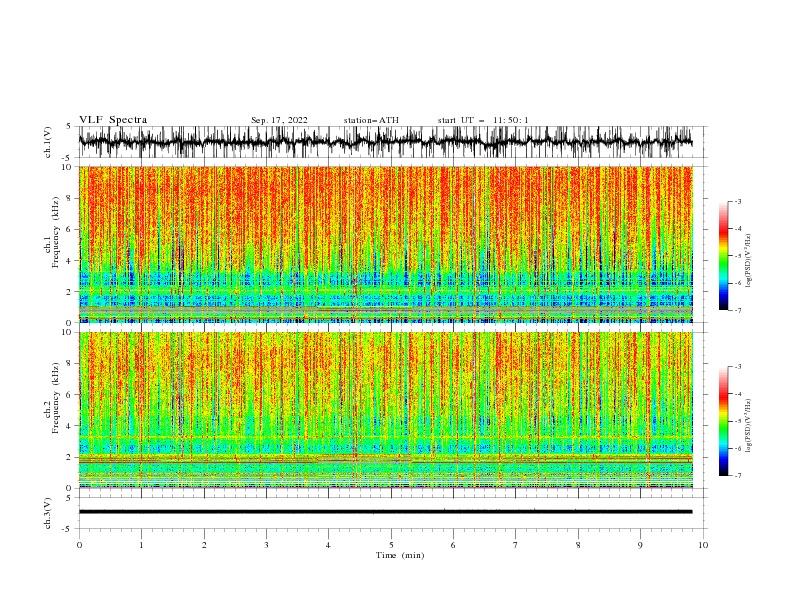Click the '-7' value on ch.2 colorbar
Screen dimensions: 792x612
(737, 476)
